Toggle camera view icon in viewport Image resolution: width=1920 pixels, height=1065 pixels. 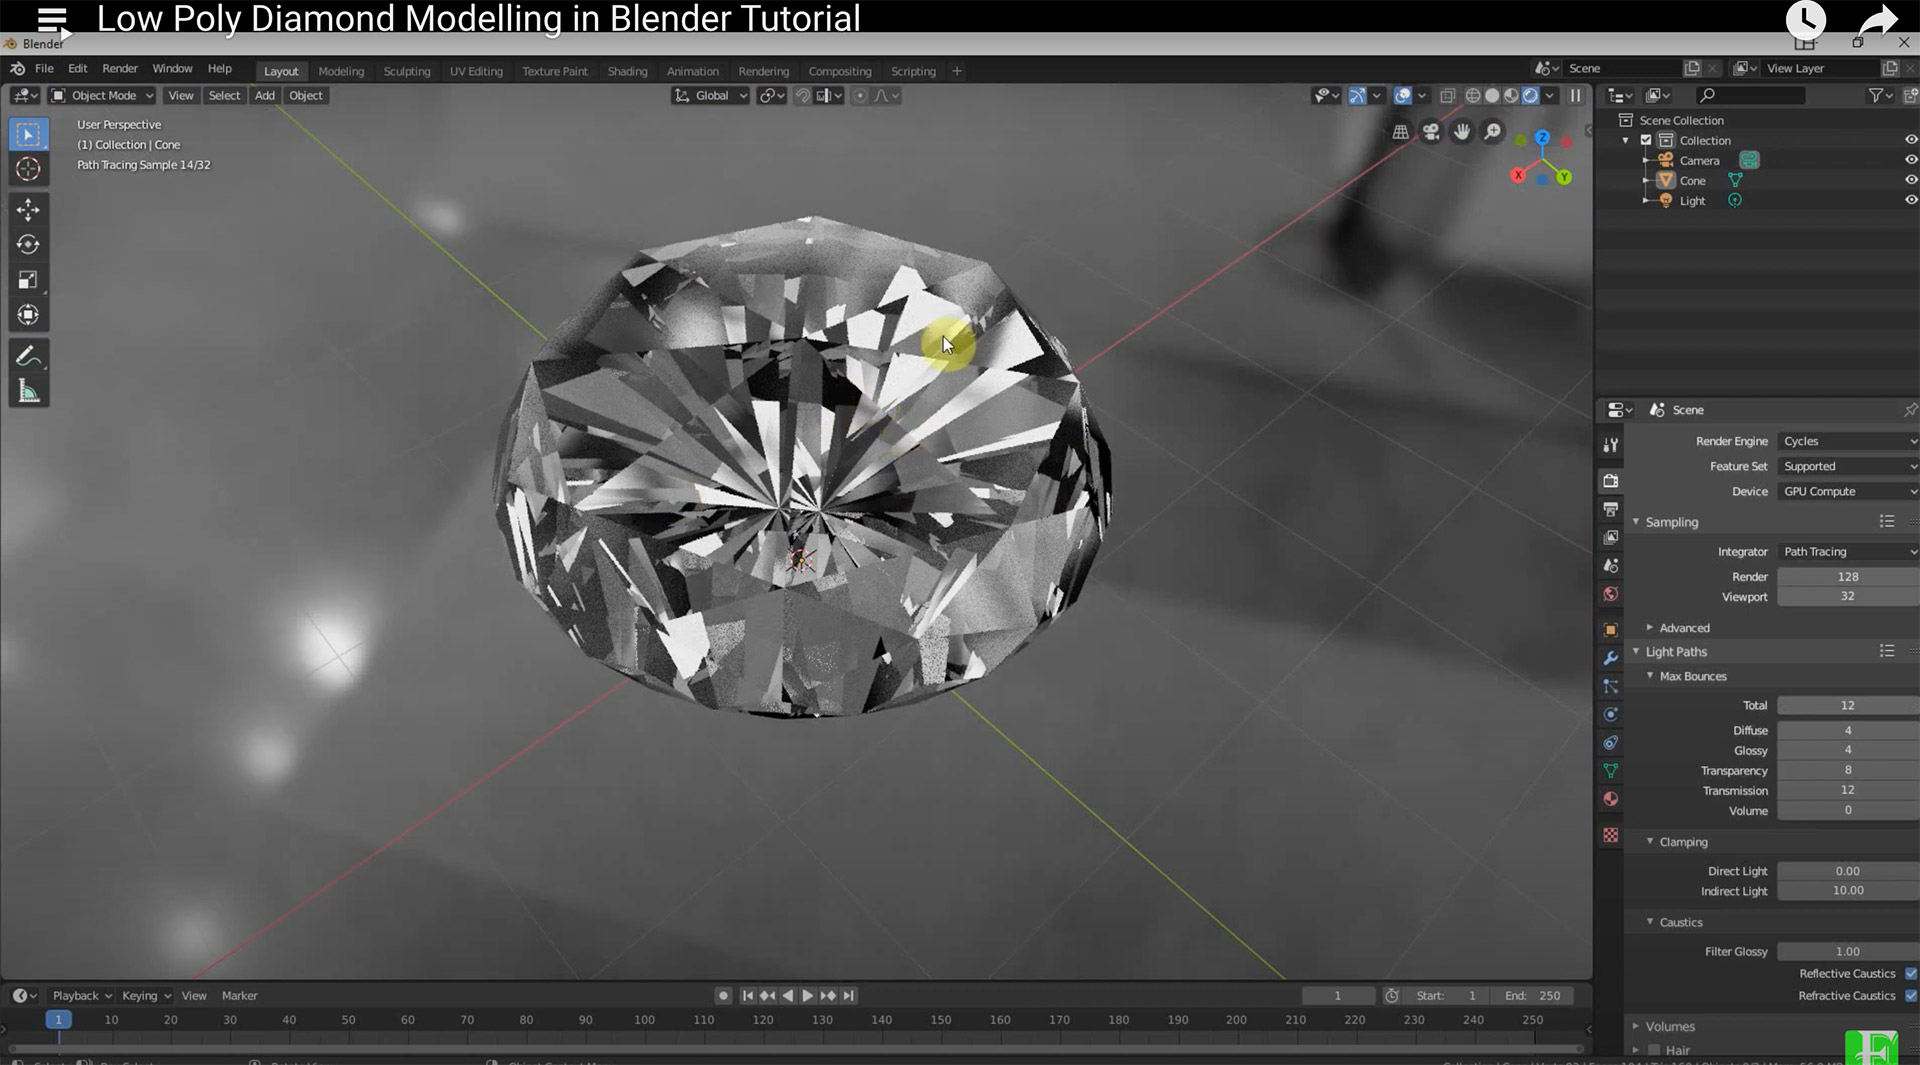click(x=1431, y=132)
